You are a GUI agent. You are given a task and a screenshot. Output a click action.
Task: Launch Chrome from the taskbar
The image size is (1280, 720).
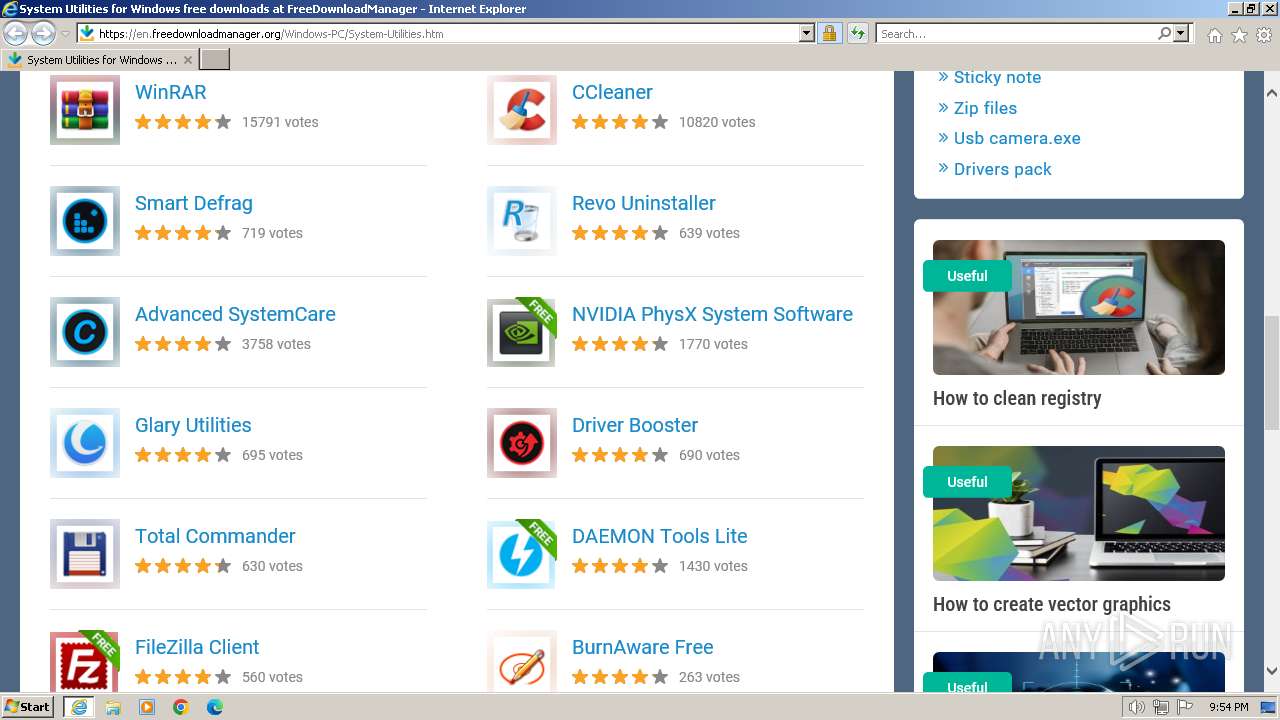(x=181, y=707)
